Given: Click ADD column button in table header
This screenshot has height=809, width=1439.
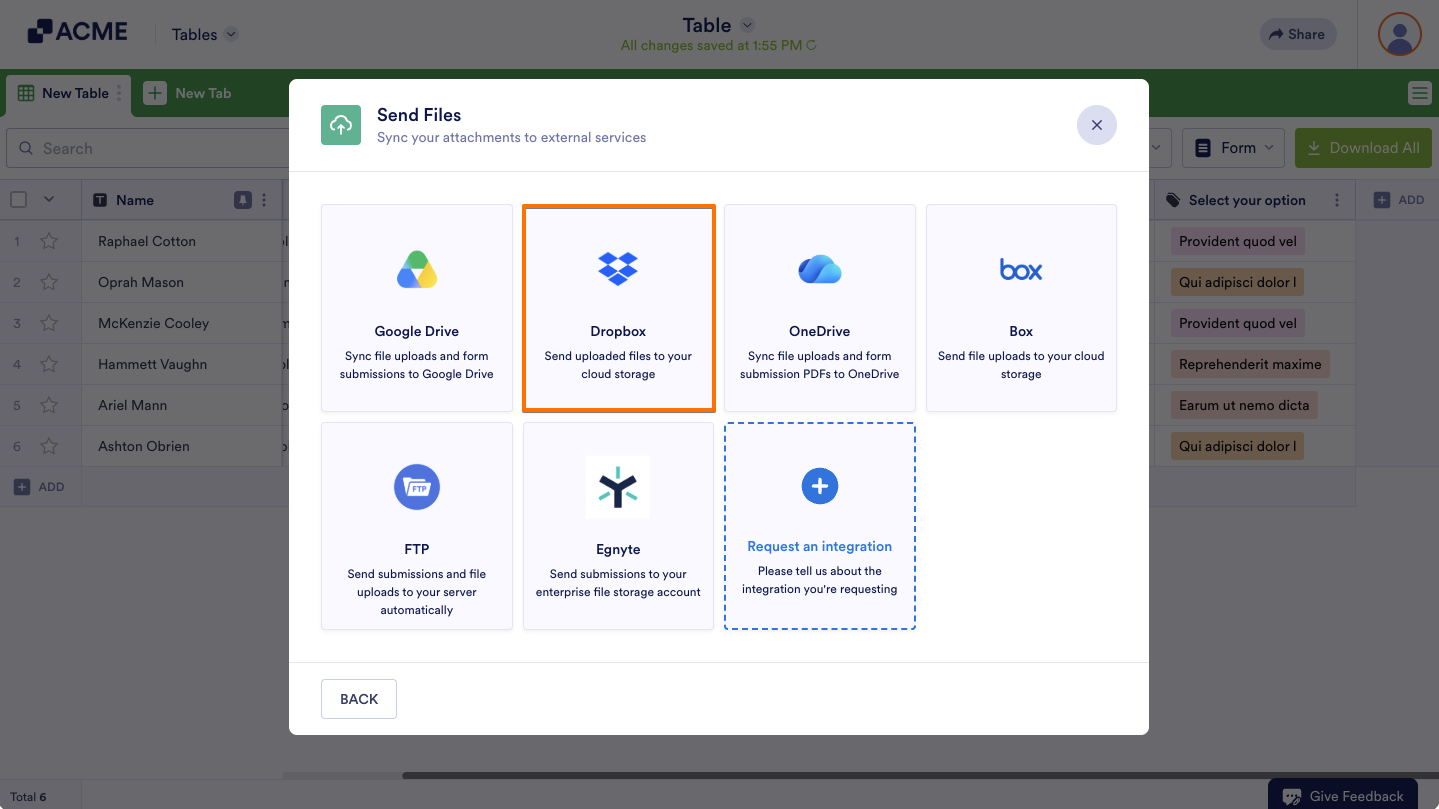Looking at the screenshot, I should (x=1399, y=200).
